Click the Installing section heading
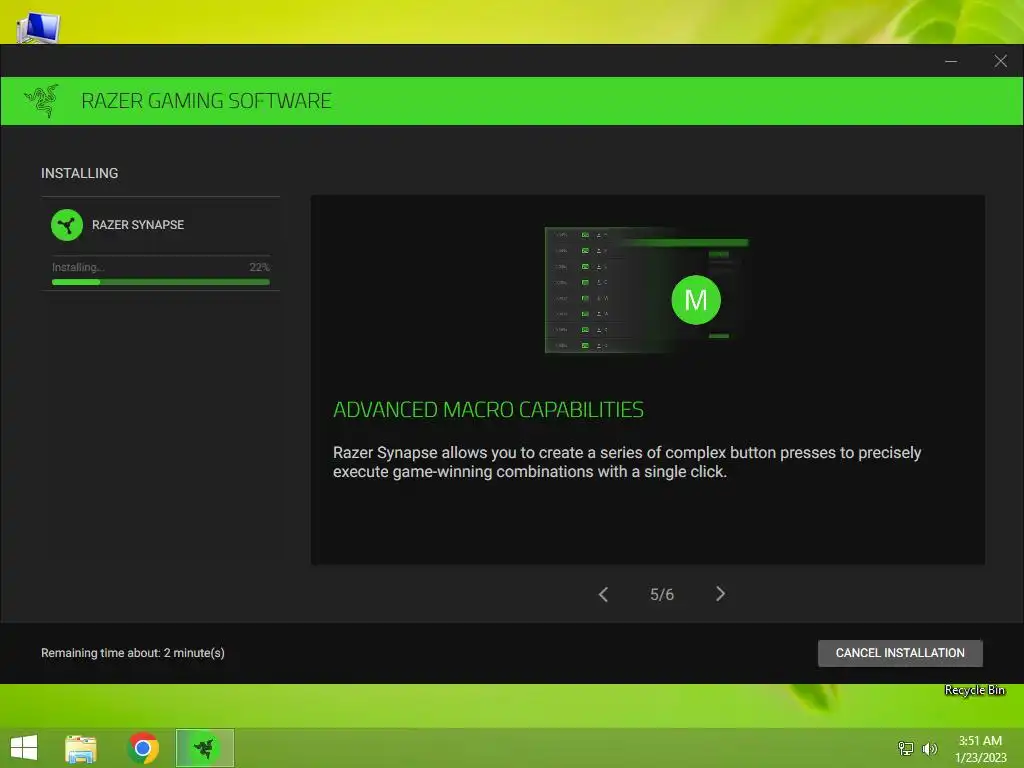This screenshot has height=768, width=1024. click(x=80, y=173)
